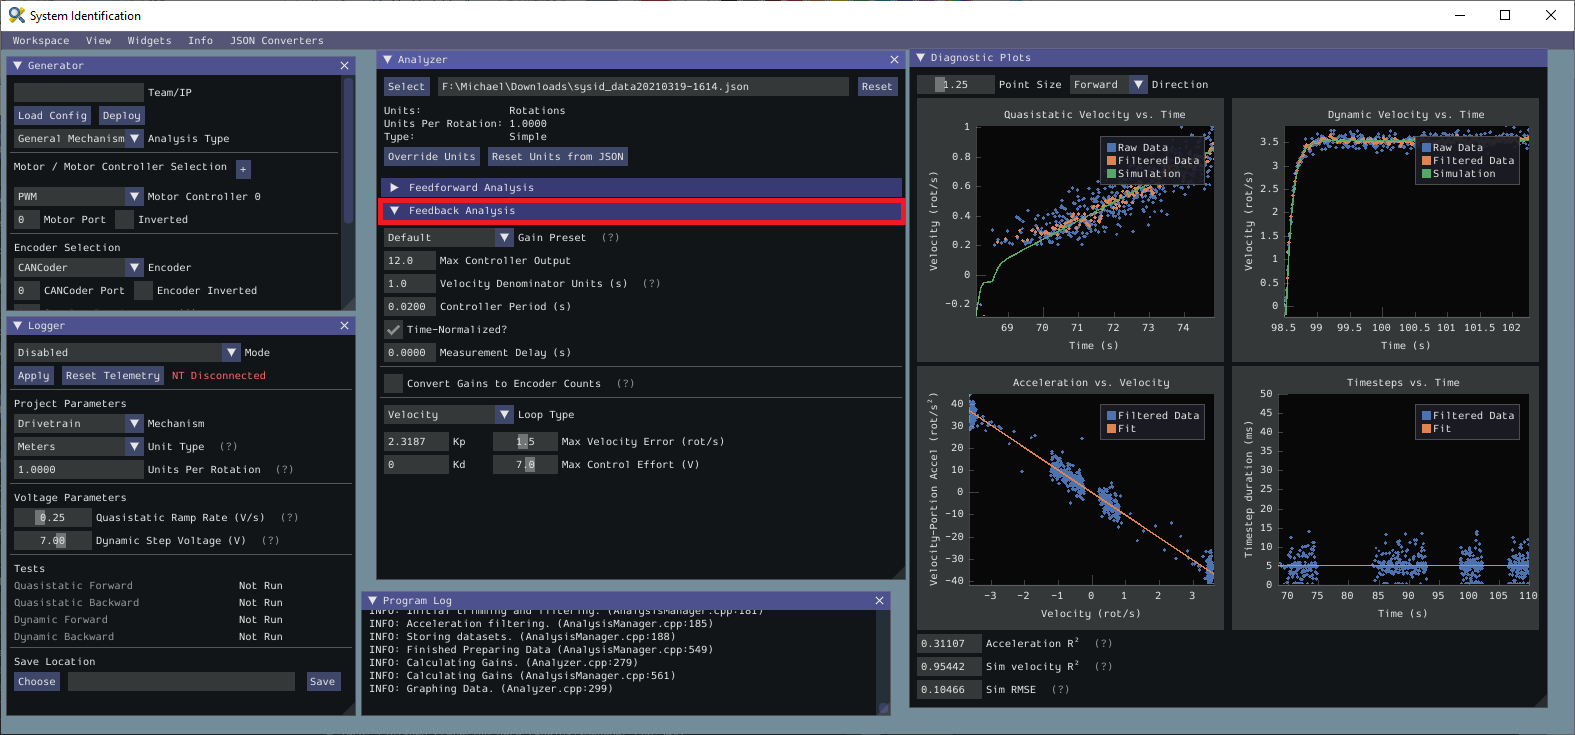Click the Units Per Rotation field
The width and height of the screenshot is (1575, 735).
pos(79,470)
